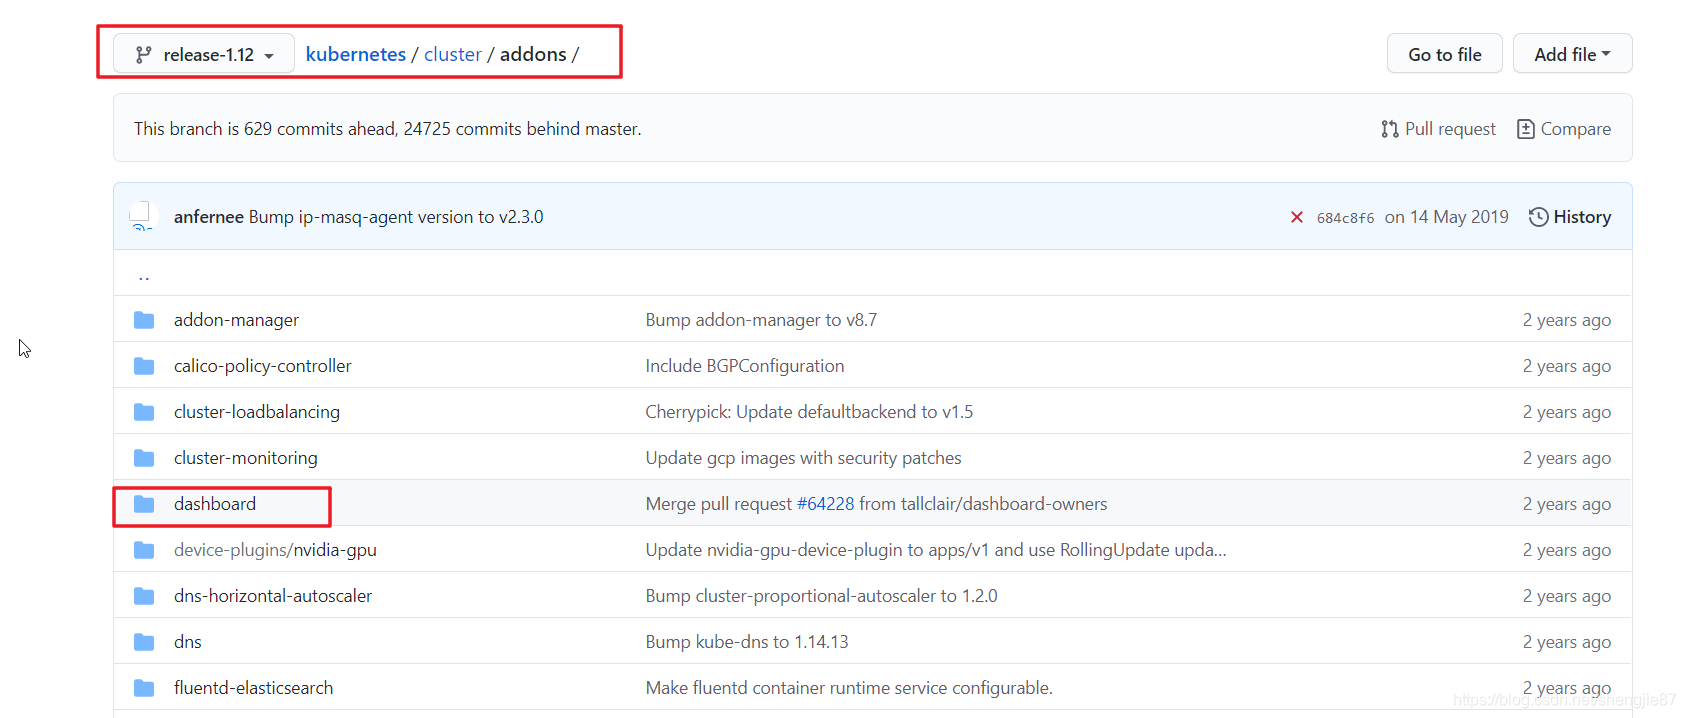
Task: Navigate to kubernetes repository root link
Action: [356, 54]
